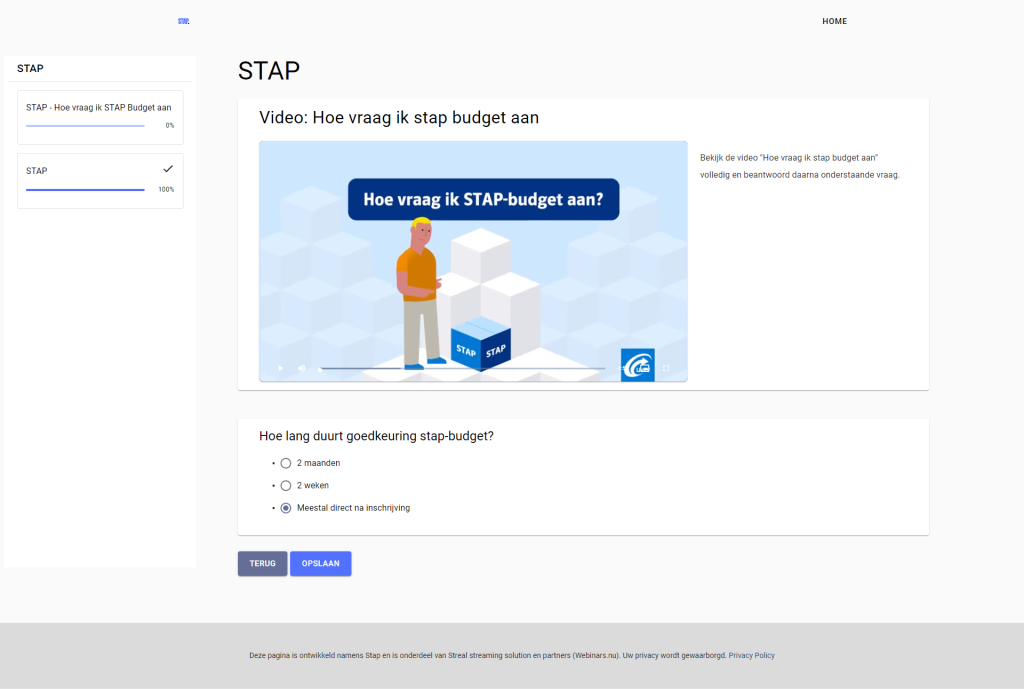Select the '2 maanden' answer
Viewport: 1024px width, 689px height.
click(x=285, y=463)
